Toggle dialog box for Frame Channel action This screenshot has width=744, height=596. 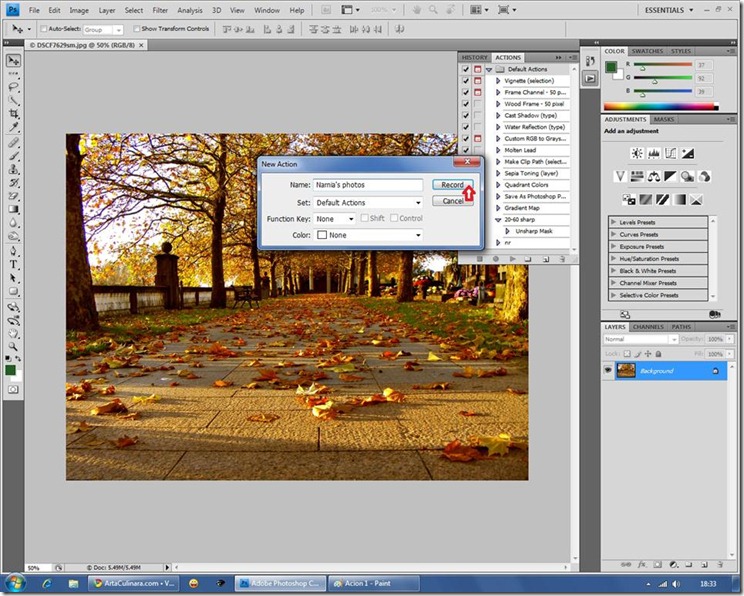point(477,92)
